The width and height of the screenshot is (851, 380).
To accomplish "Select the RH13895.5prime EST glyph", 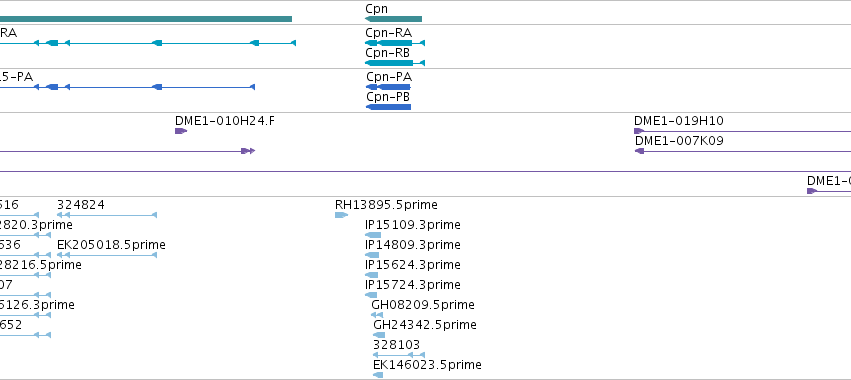I will click(341, 216).
